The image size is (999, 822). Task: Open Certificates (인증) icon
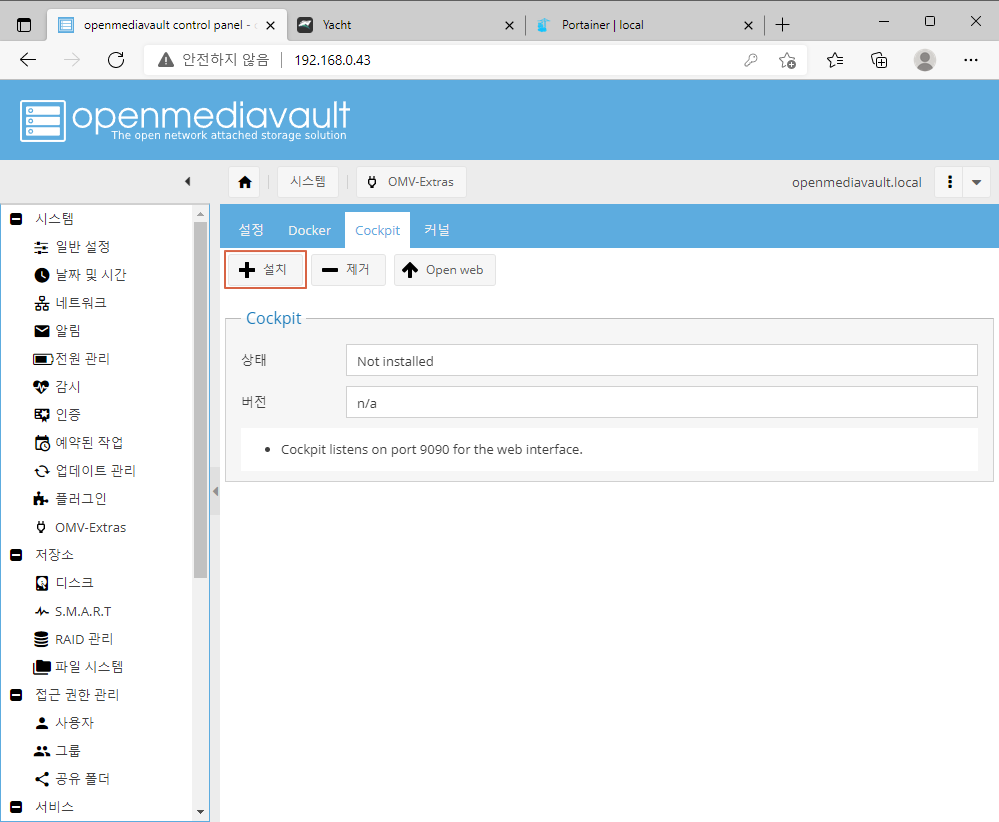(41, 415)
